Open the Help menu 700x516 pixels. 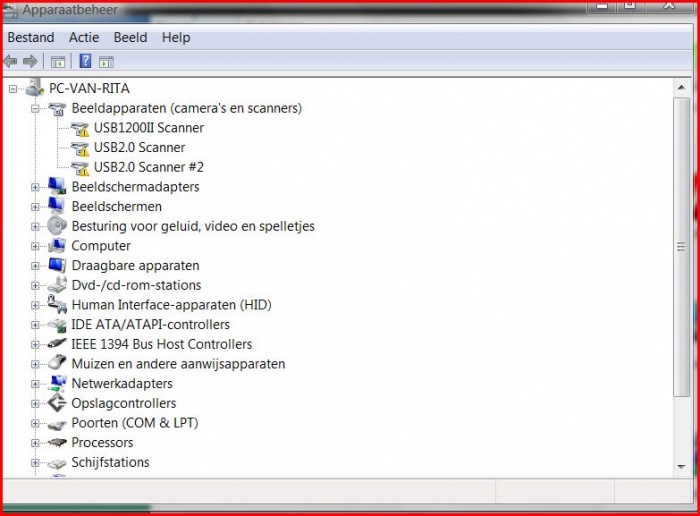[176, 37]
